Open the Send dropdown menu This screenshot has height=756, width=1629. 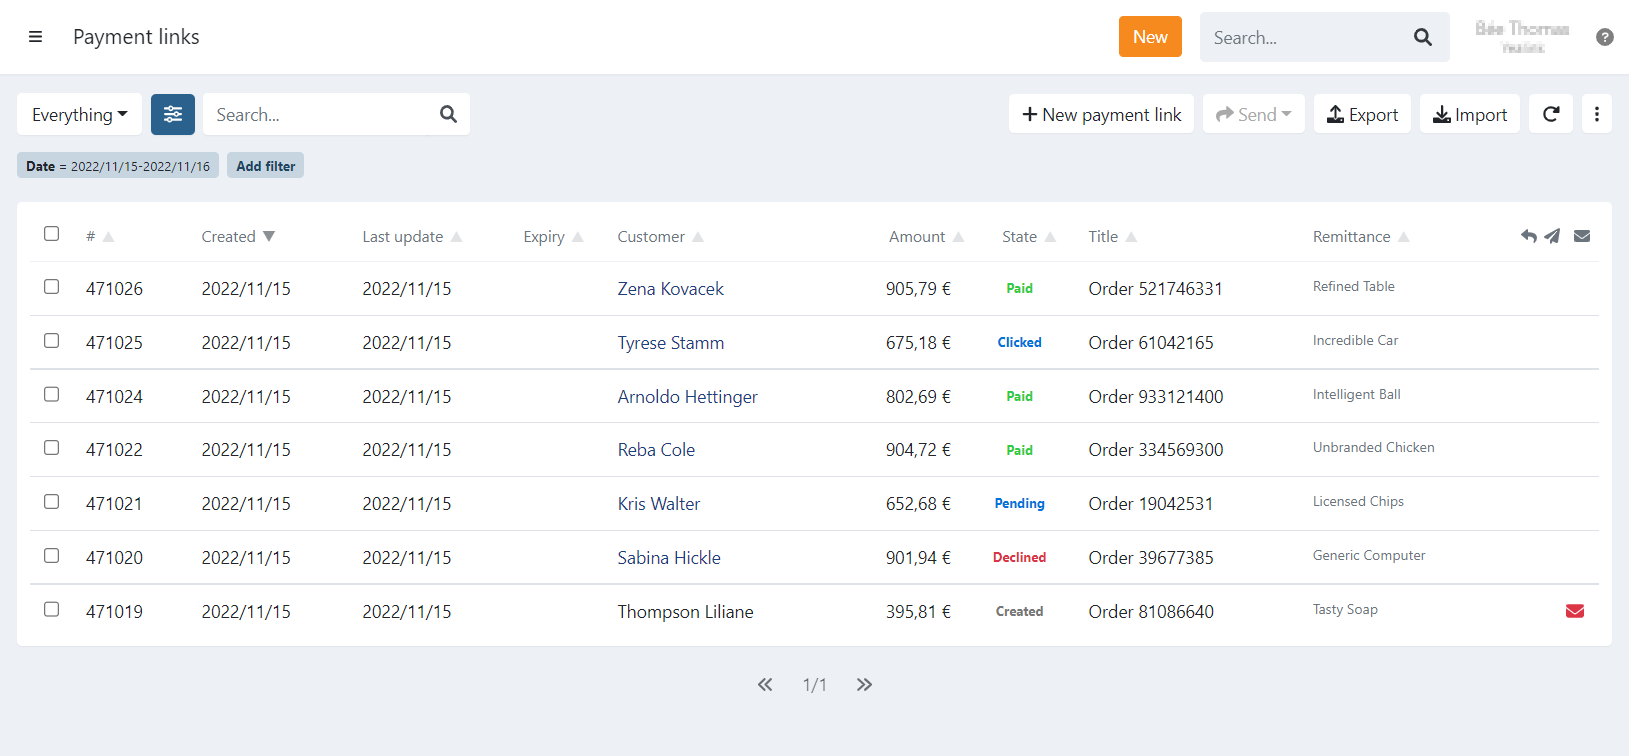1253,114
